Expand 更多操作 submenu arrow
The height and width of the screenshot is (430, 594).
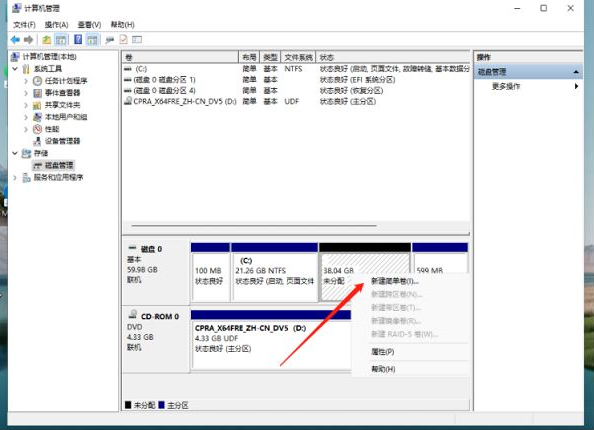click(x=576, y=86)
